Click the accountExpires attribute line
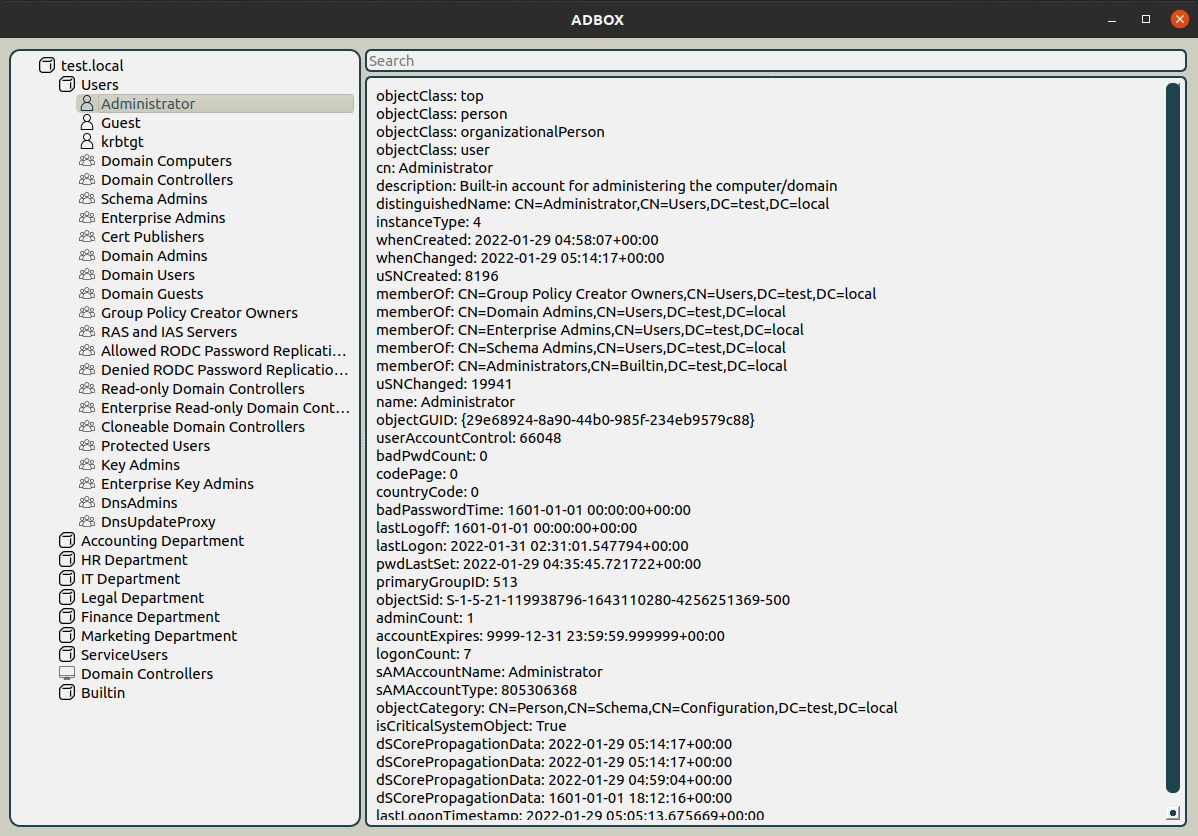 (x=550, y=636)
